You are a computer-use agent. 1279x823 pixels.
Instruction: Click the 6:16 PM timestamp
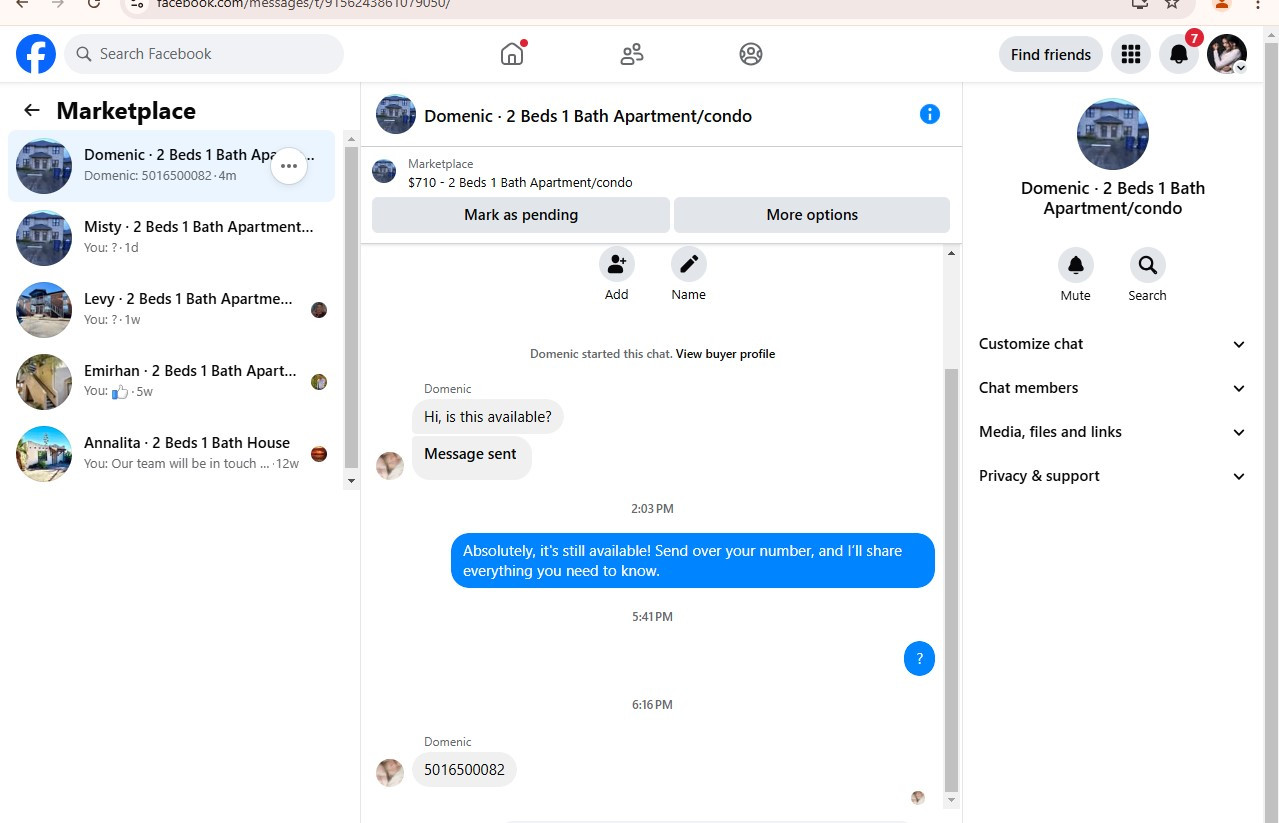(652, 705)
